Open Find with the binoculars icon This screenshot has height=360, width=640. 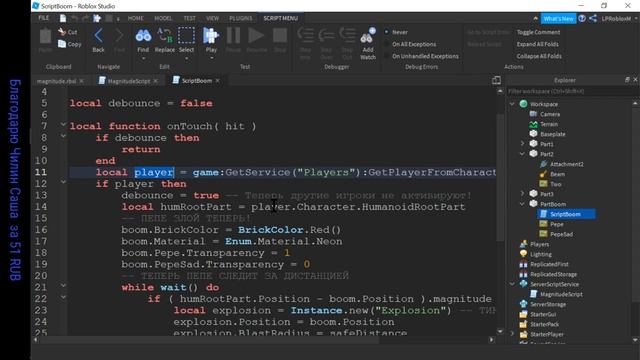[143, 36]
